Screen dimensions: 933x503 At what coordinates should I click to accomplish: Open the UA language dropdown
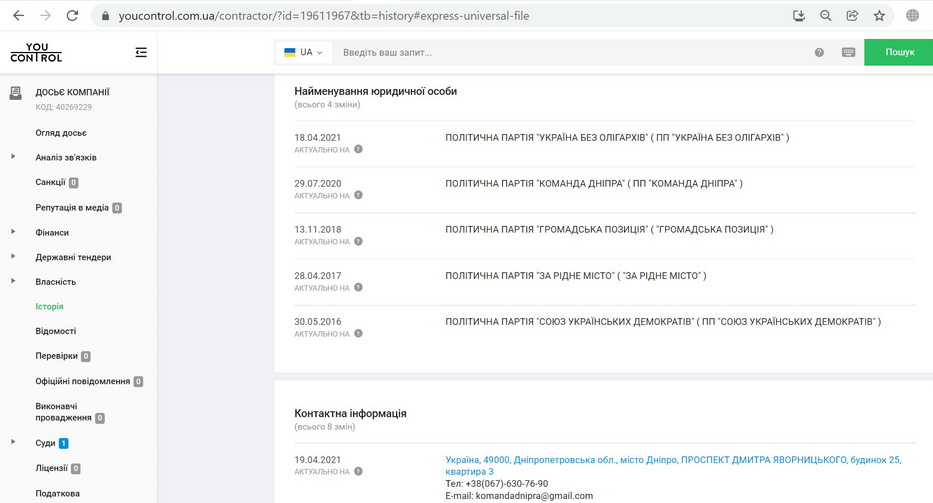(x=303, y=52)
